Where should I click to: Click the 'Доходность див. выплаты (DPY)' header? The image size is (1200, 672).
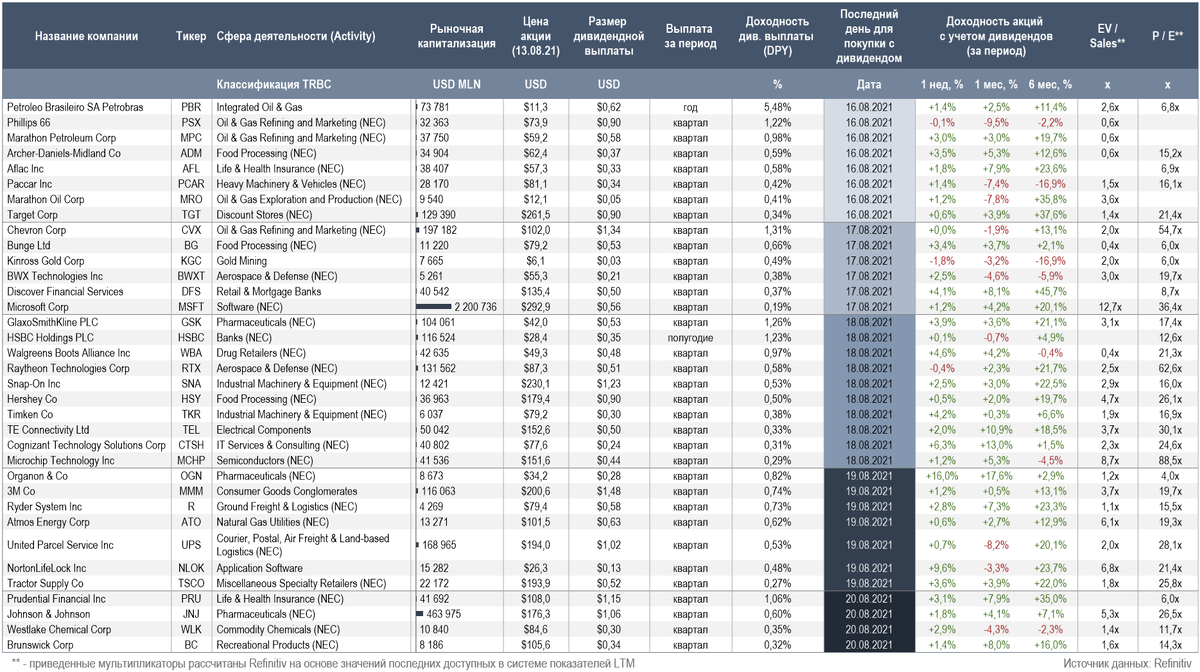[x=777, y=36]
